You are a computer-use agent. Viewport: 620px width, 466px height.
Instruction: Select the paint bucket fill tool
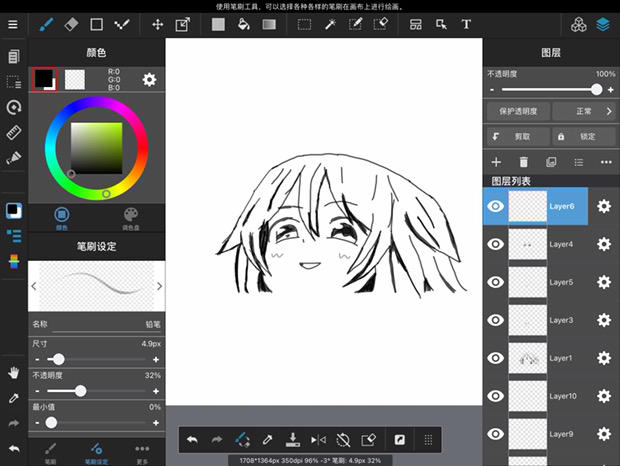click(244, 25)
